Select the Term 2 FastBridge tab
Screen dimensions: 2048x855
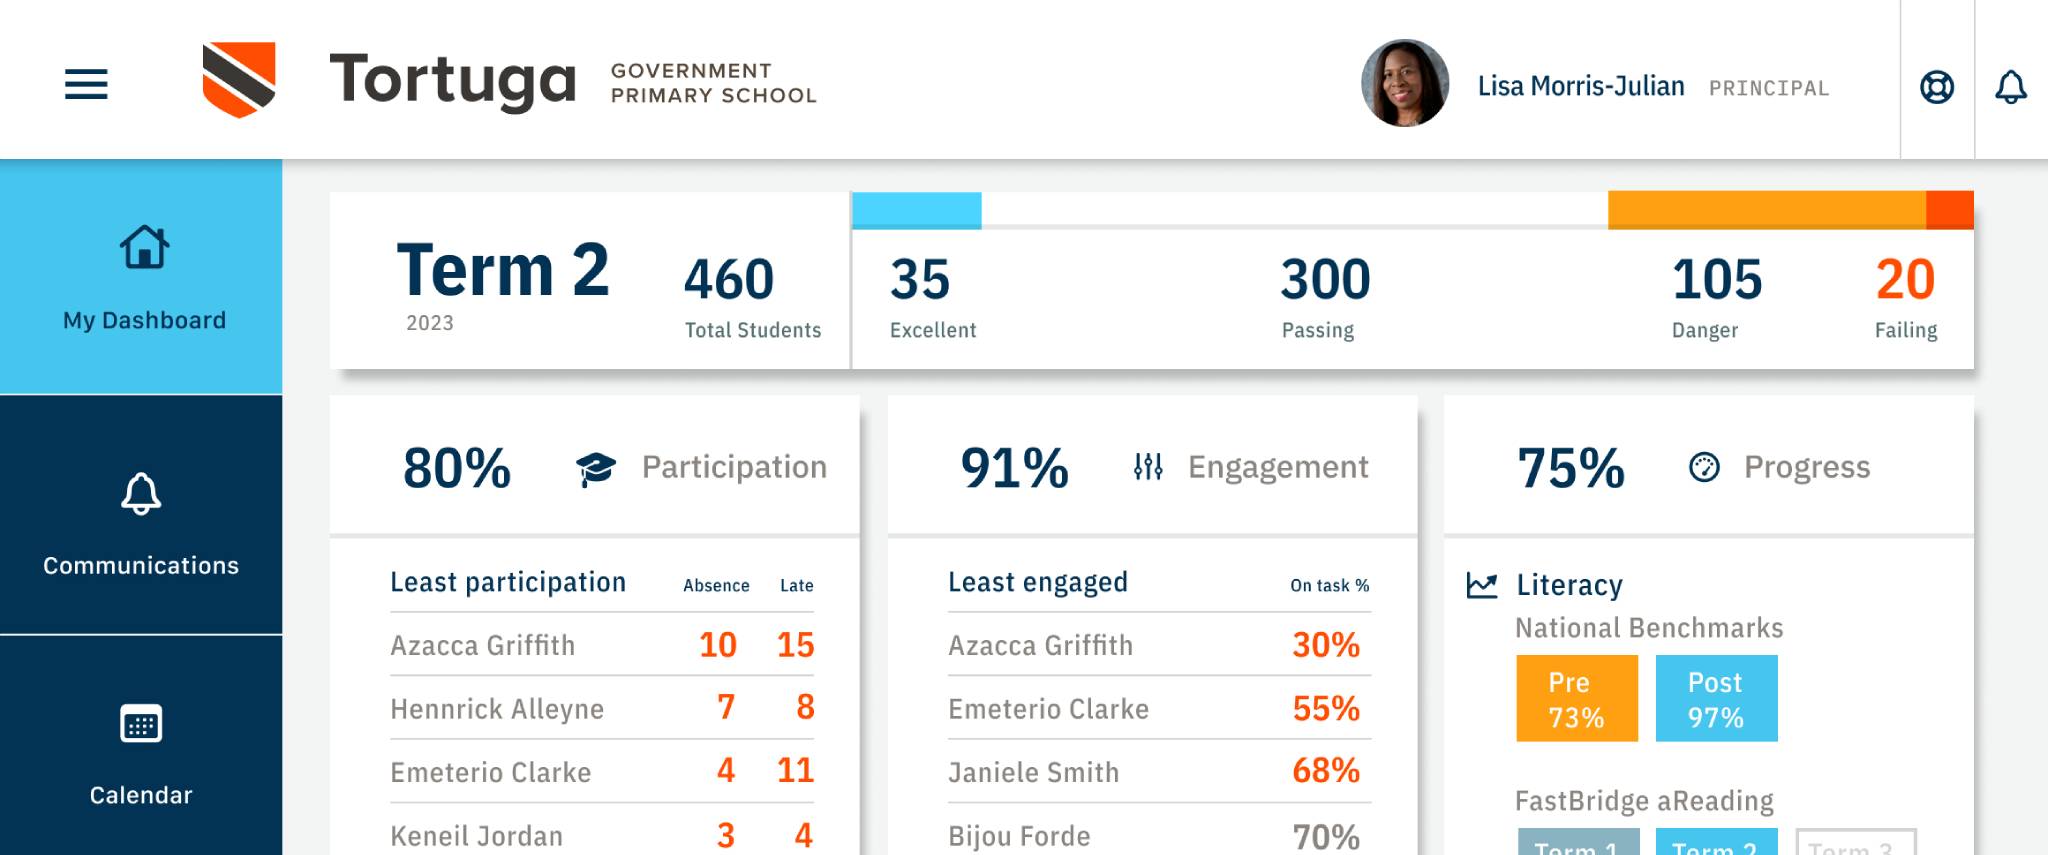(1716, 844)
